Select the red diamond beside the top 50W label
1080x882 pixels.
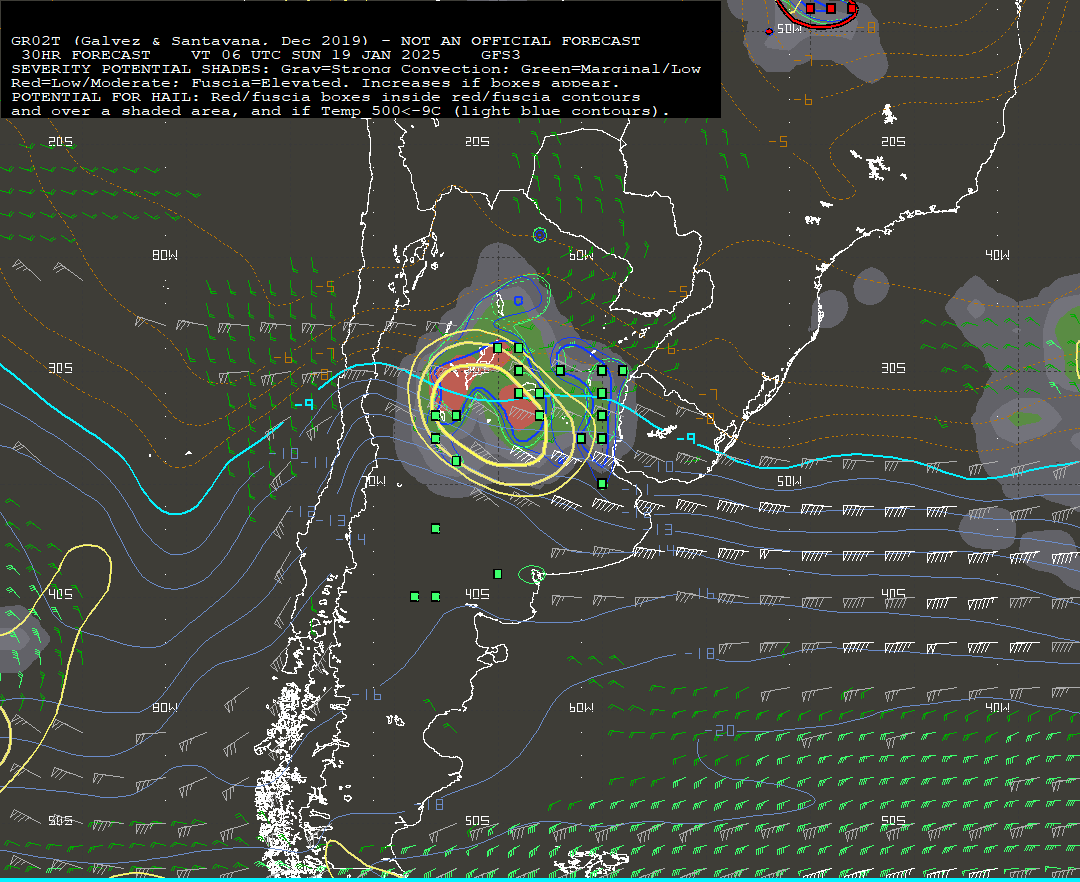click(x=769, y=31)
